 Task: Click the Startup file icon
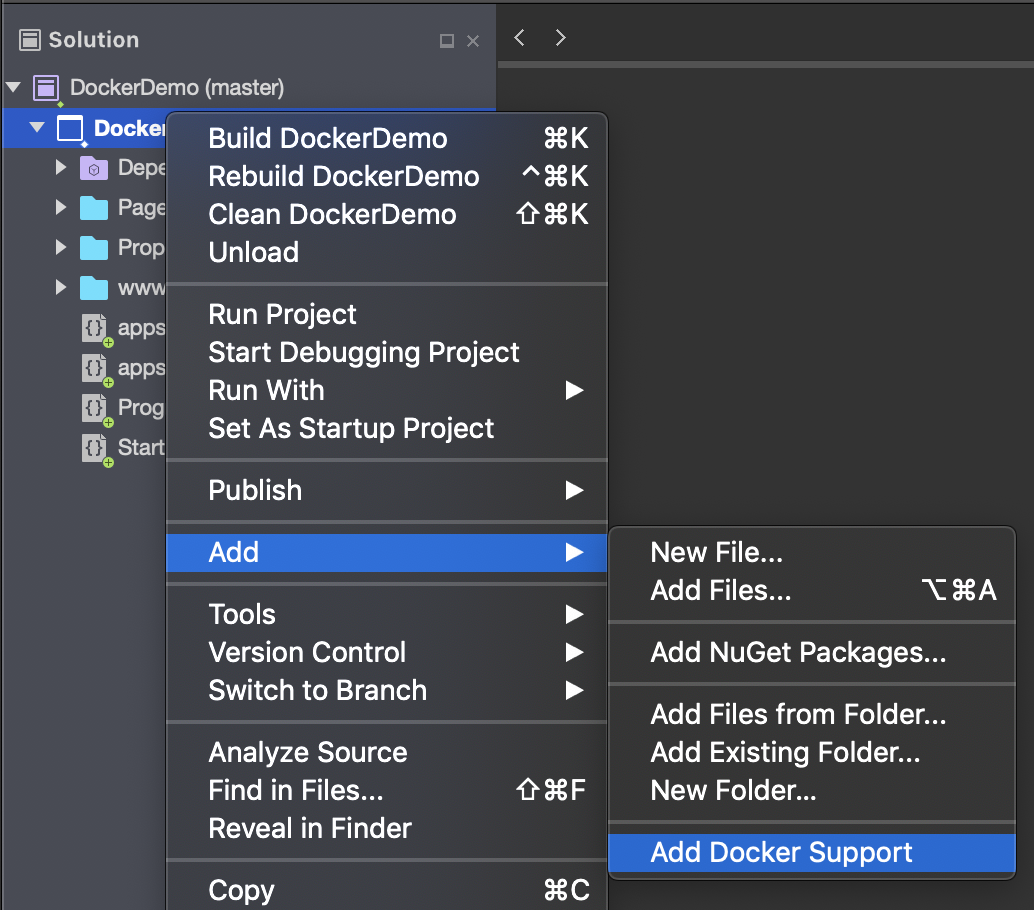click(x=95, y=448)
